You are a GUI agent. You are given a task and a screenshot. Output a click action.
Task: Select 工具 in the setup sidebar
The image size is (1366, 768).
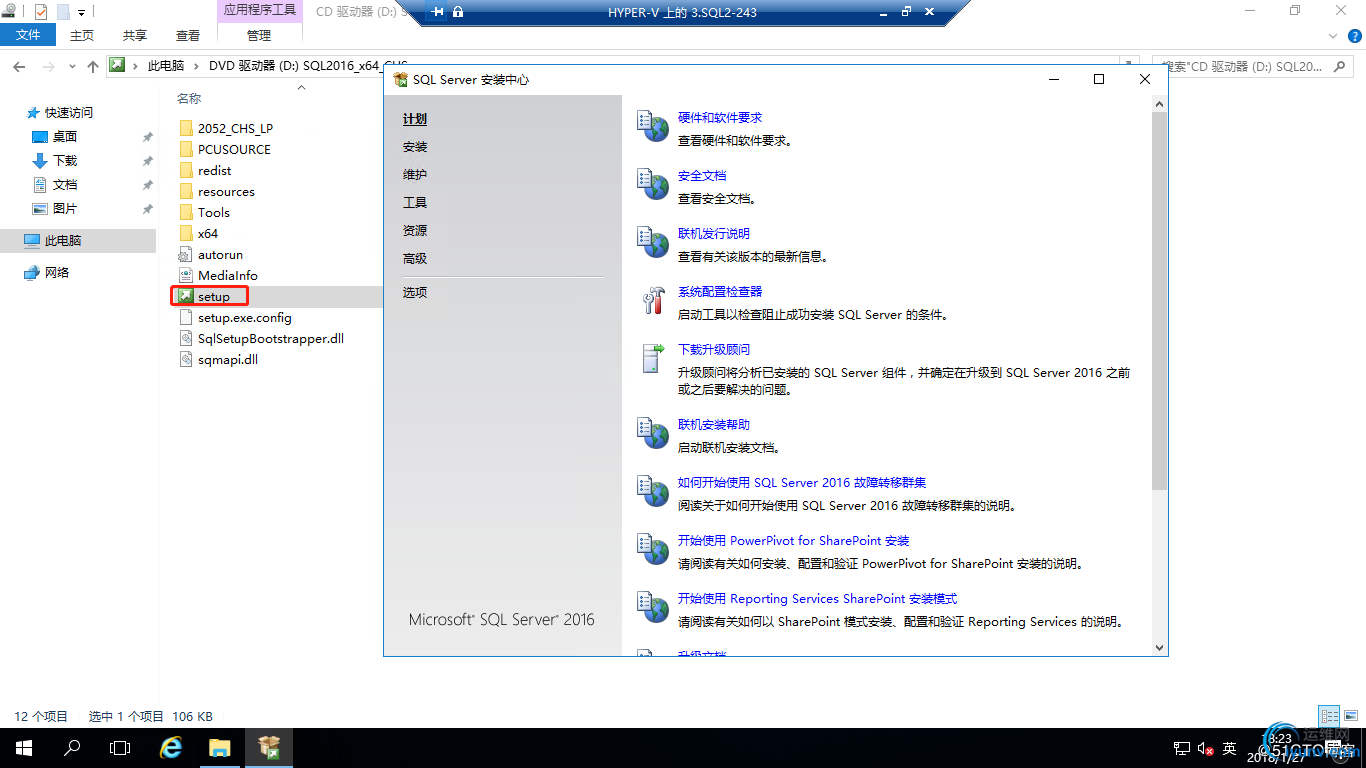pos(415,203)
